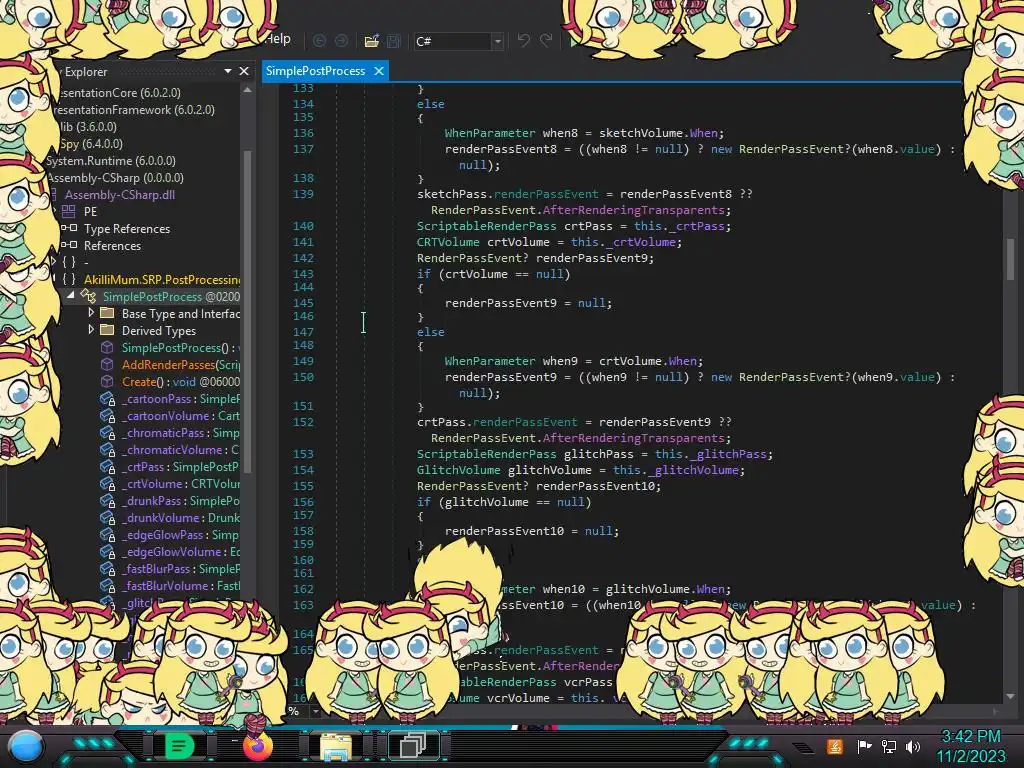Click the _cartoonPass field icon
The image size is (1024, 768).
[108, 399]
